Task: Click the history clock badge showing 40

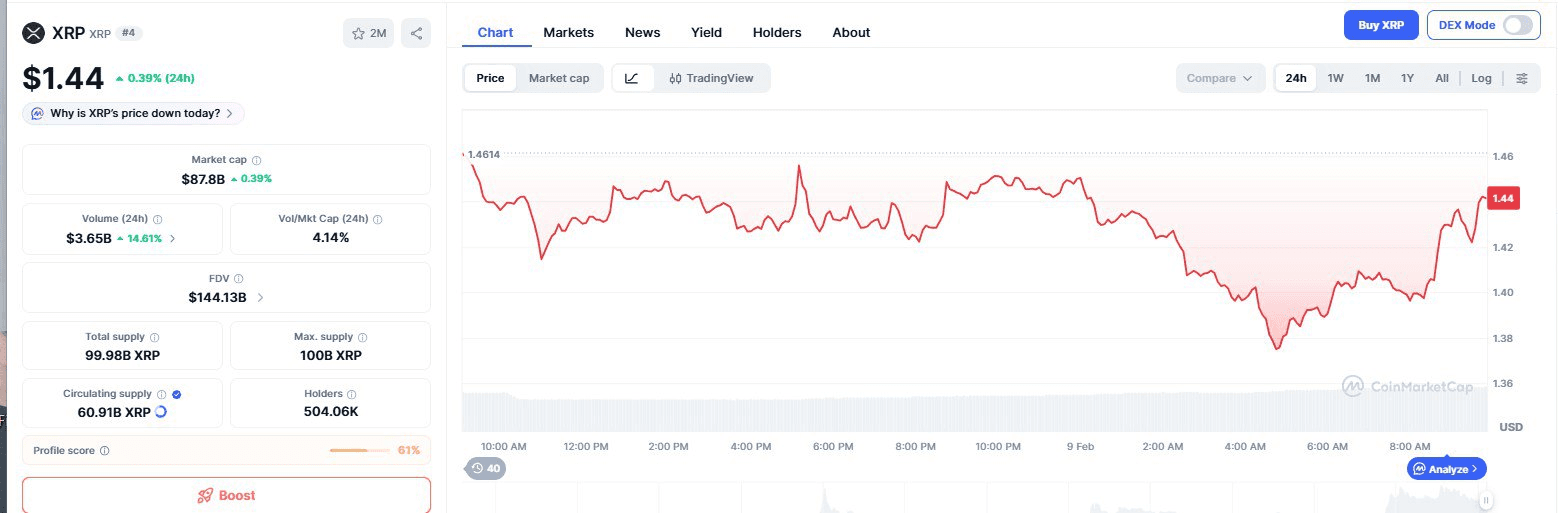Action: tap(486, 467)
